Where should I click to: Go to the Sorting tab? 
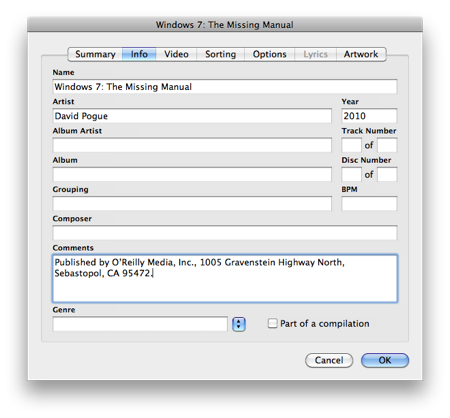pos(220,54)
